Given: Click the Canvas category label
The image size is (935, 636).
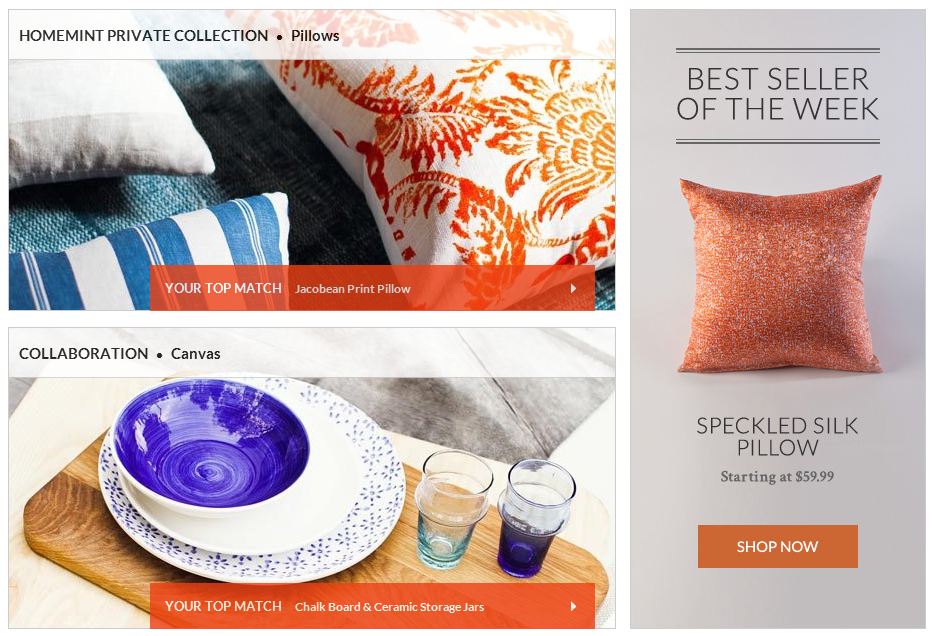Looking at the screenshot, I should tap(196, 353).
